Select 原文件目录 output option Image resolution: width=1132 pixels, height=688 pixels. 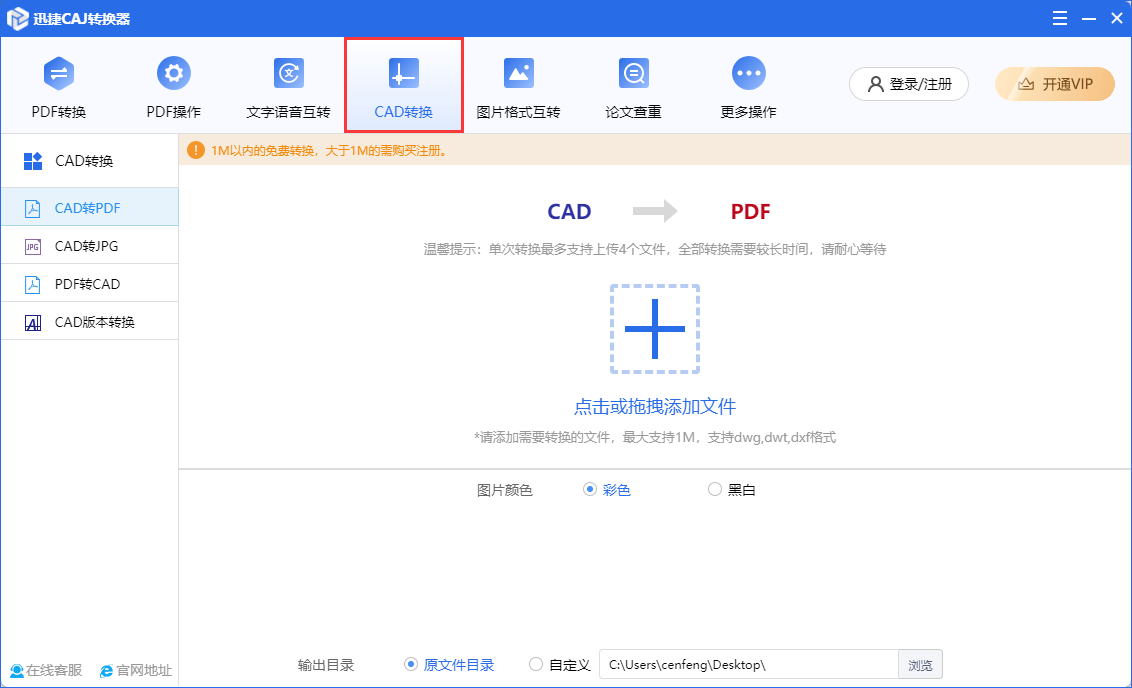click(x=411, y=665)
